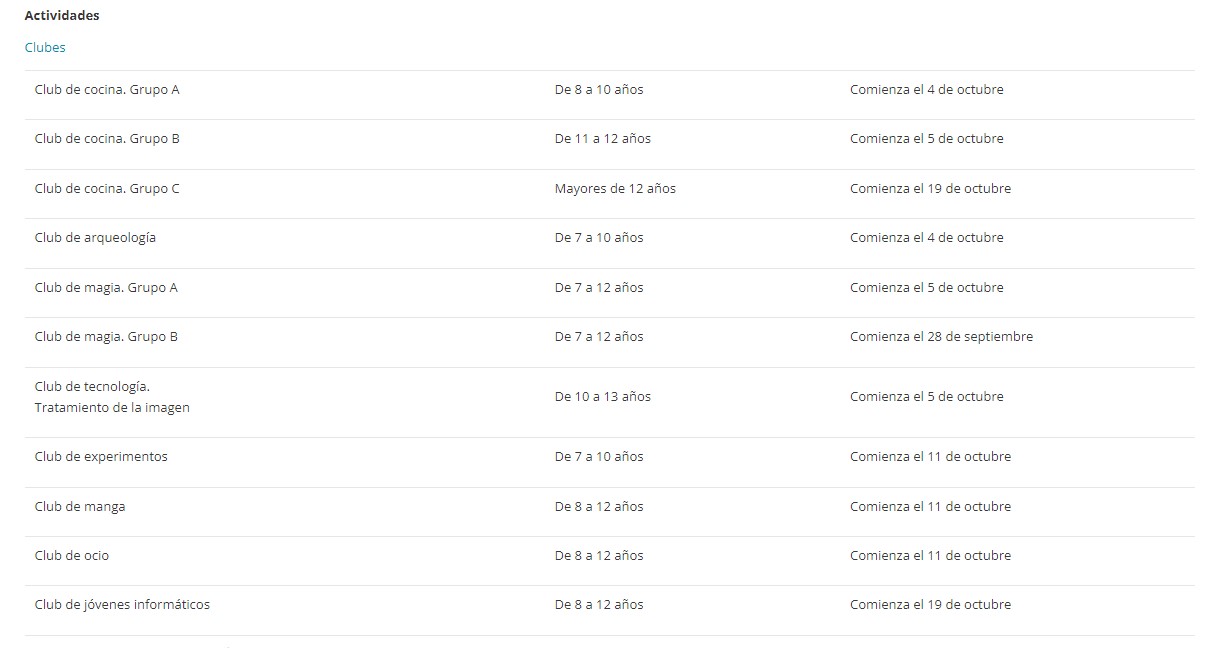This screenshot has width=1226, height=648.
Task: Click Club de cocina. Grupo B
Action: click(x=107, y=139)
